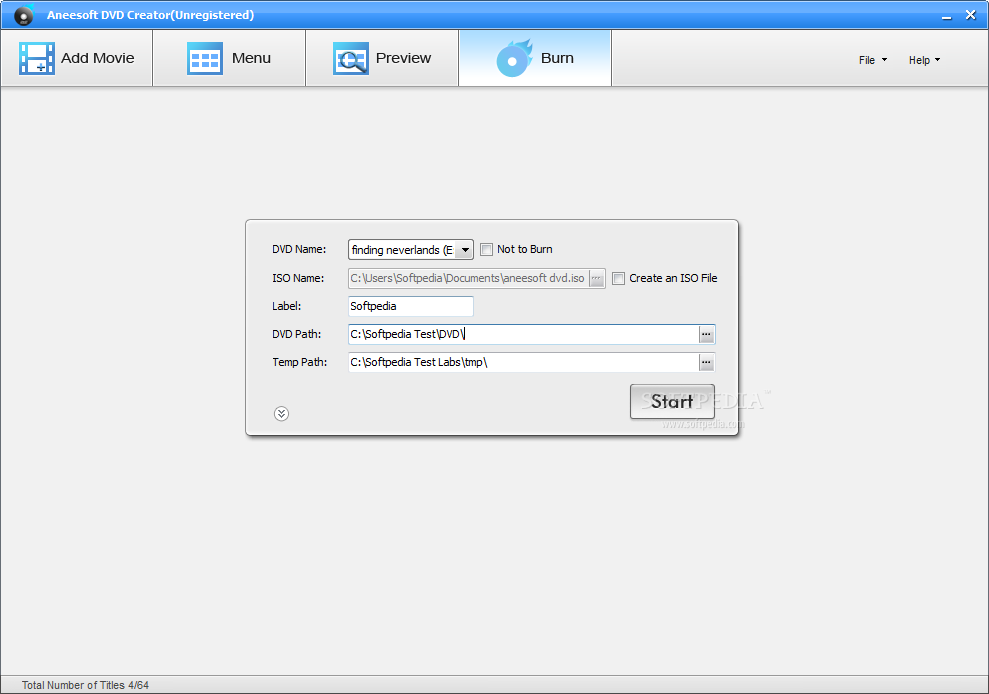Image resolution: width=989 pixels, height=694 pixels.
Task: Click Total Number of Titles 4/64 status
Action: pyautogui.click(x=85, y=685)
